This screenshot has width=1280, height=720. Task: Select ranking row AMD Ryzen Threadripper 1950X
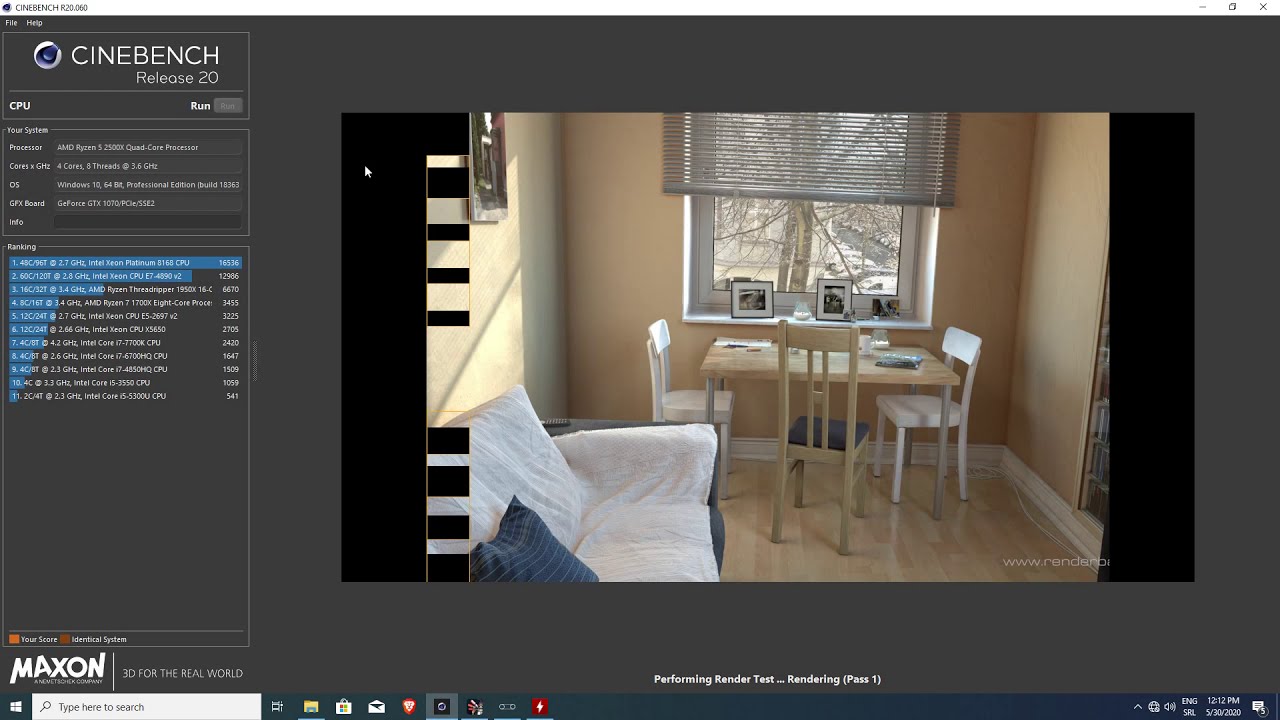coord(125,289)
